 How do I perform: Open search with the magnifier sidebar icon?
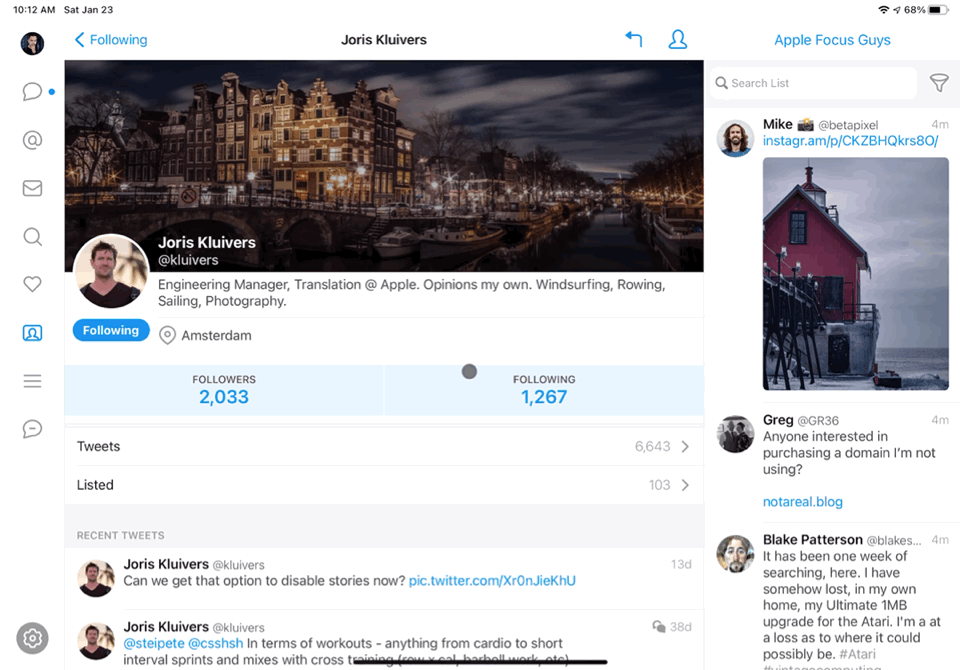coord(31,237)
